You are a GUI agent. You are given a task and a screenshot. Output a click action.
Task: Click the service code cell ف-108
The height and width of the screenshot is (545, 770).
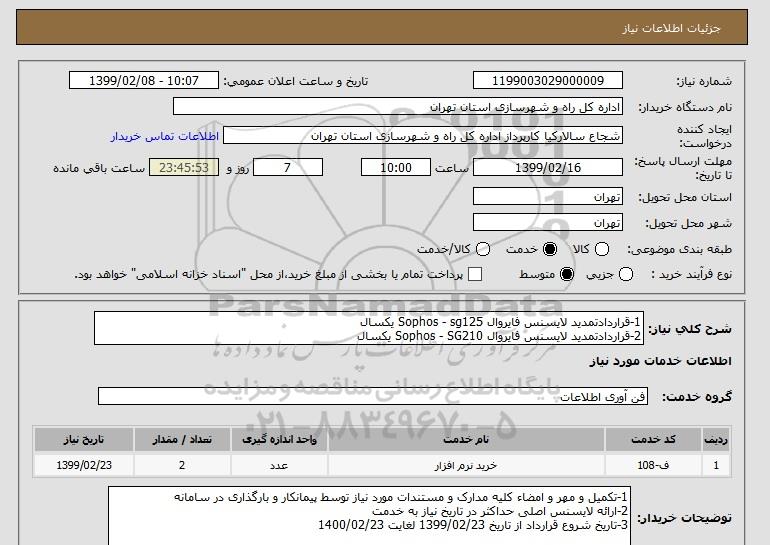pyautogui.click(x=653, y=465)
